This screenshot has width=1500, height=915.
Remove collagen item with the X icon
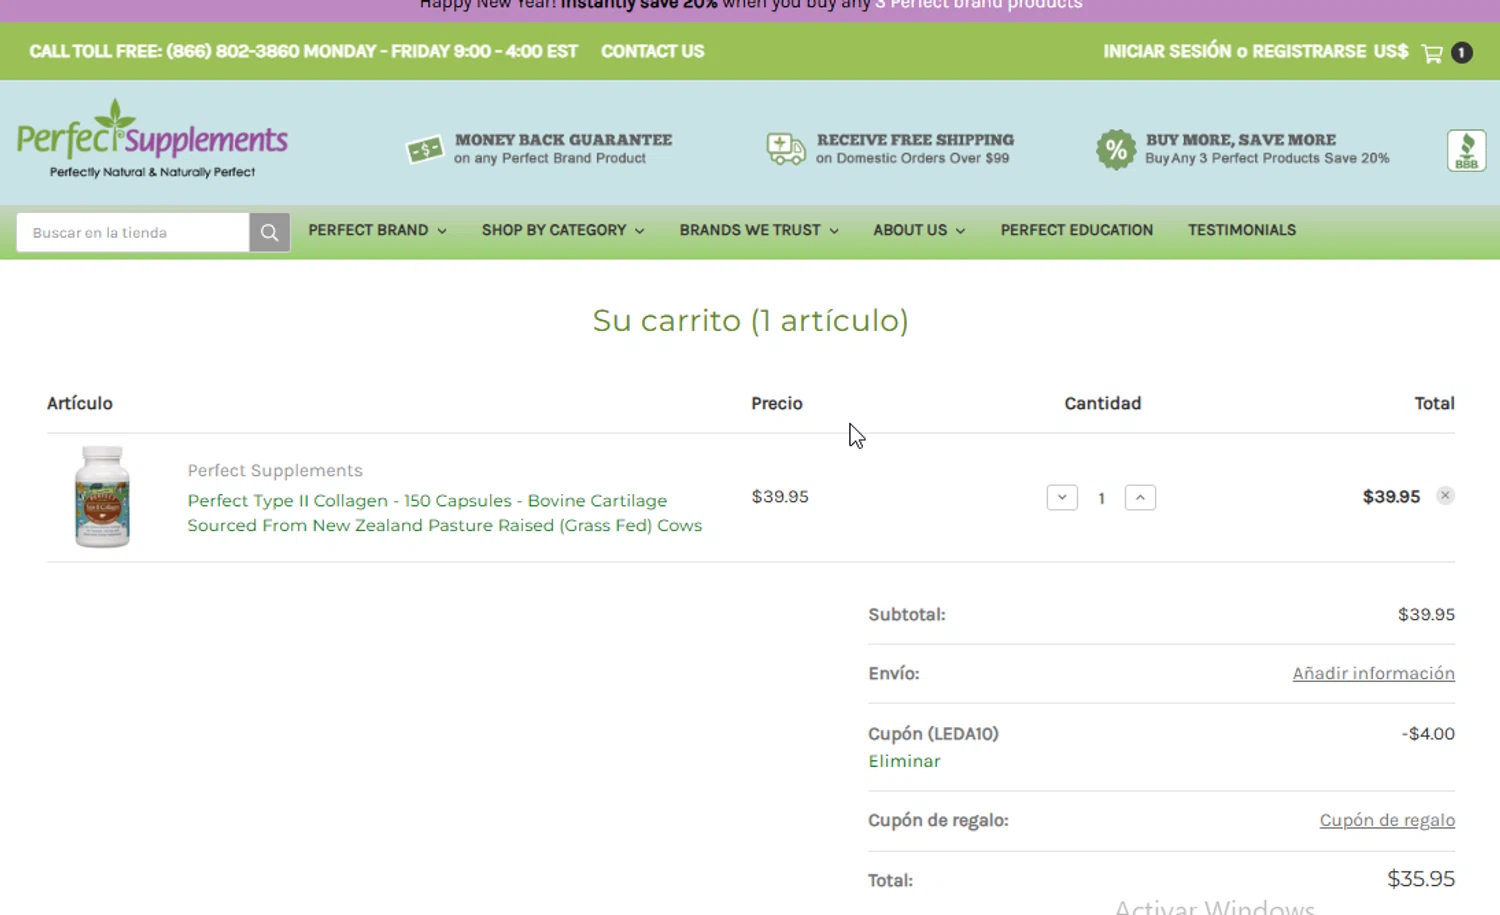pyautogui.click(x=1445, y=496)
